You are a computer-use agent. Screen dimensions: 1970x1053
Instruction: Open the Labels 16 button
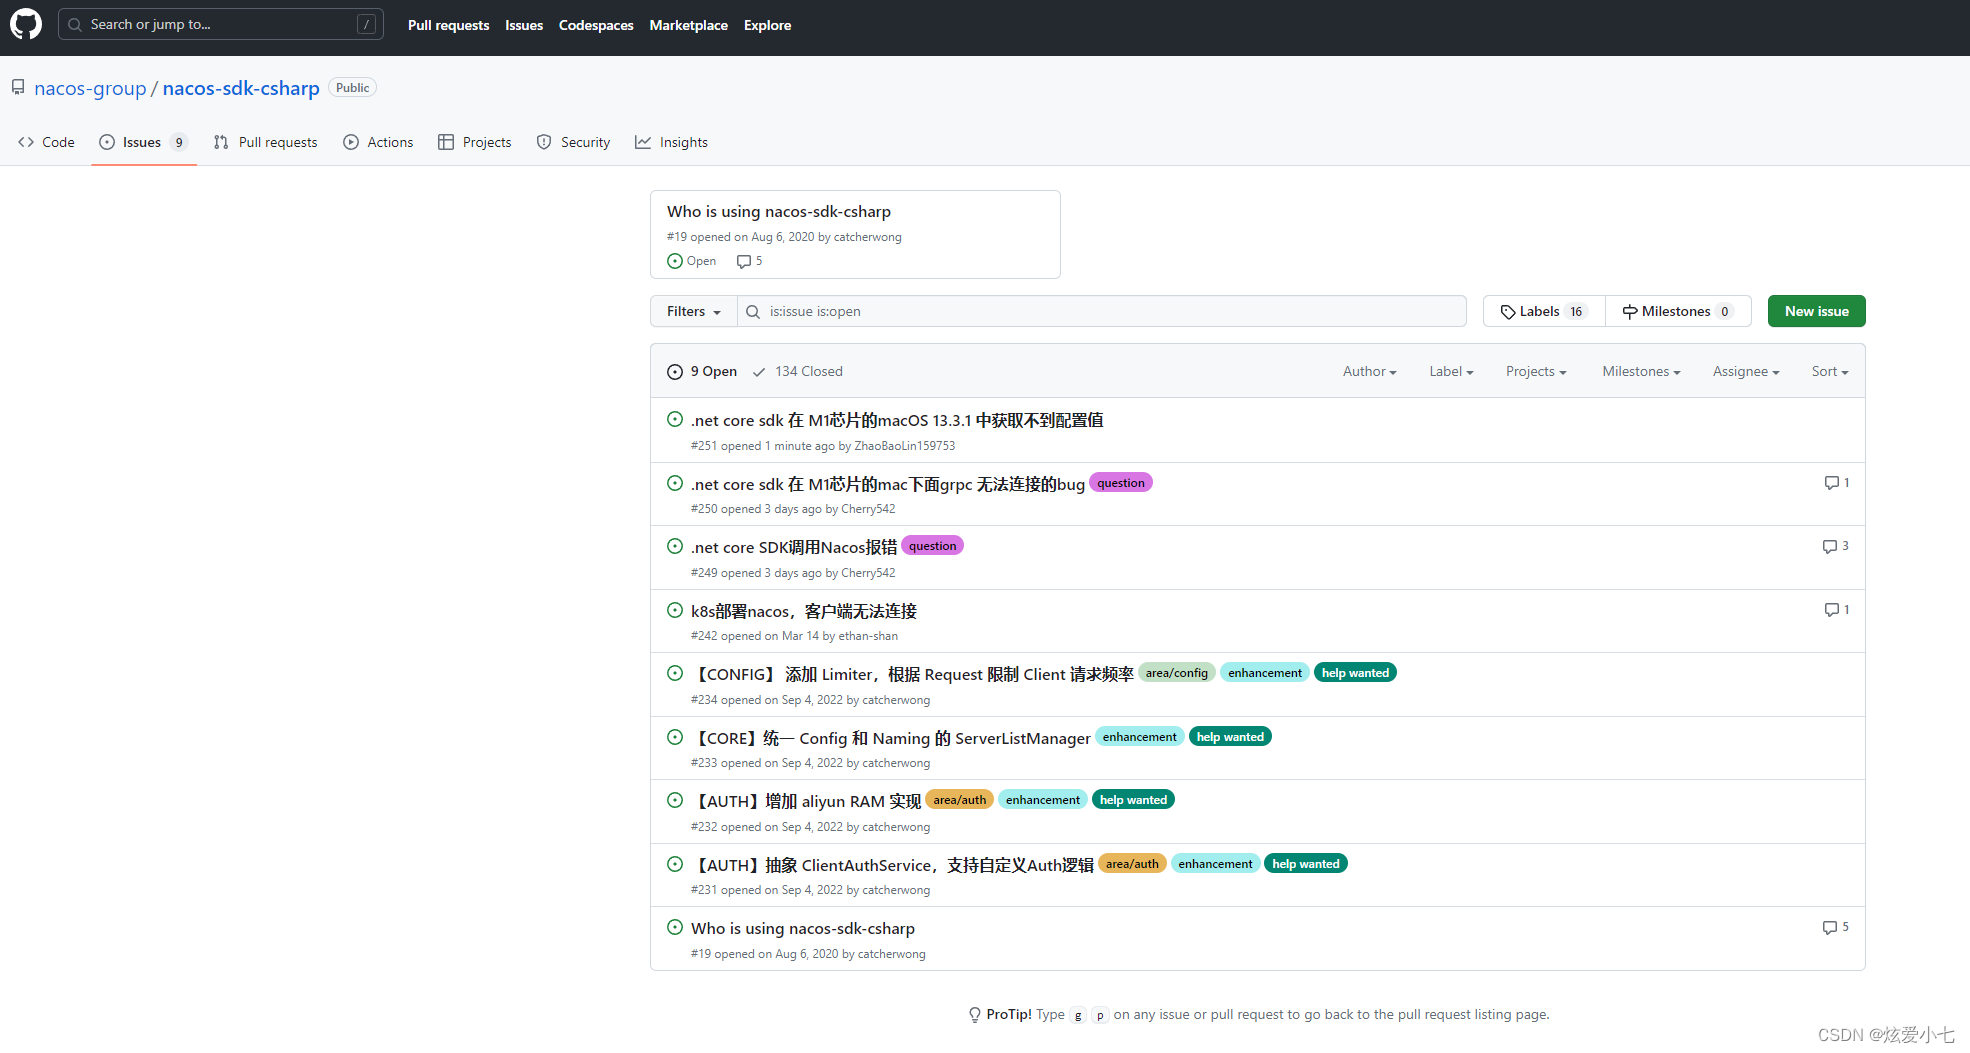click(x=1544, y=312)
